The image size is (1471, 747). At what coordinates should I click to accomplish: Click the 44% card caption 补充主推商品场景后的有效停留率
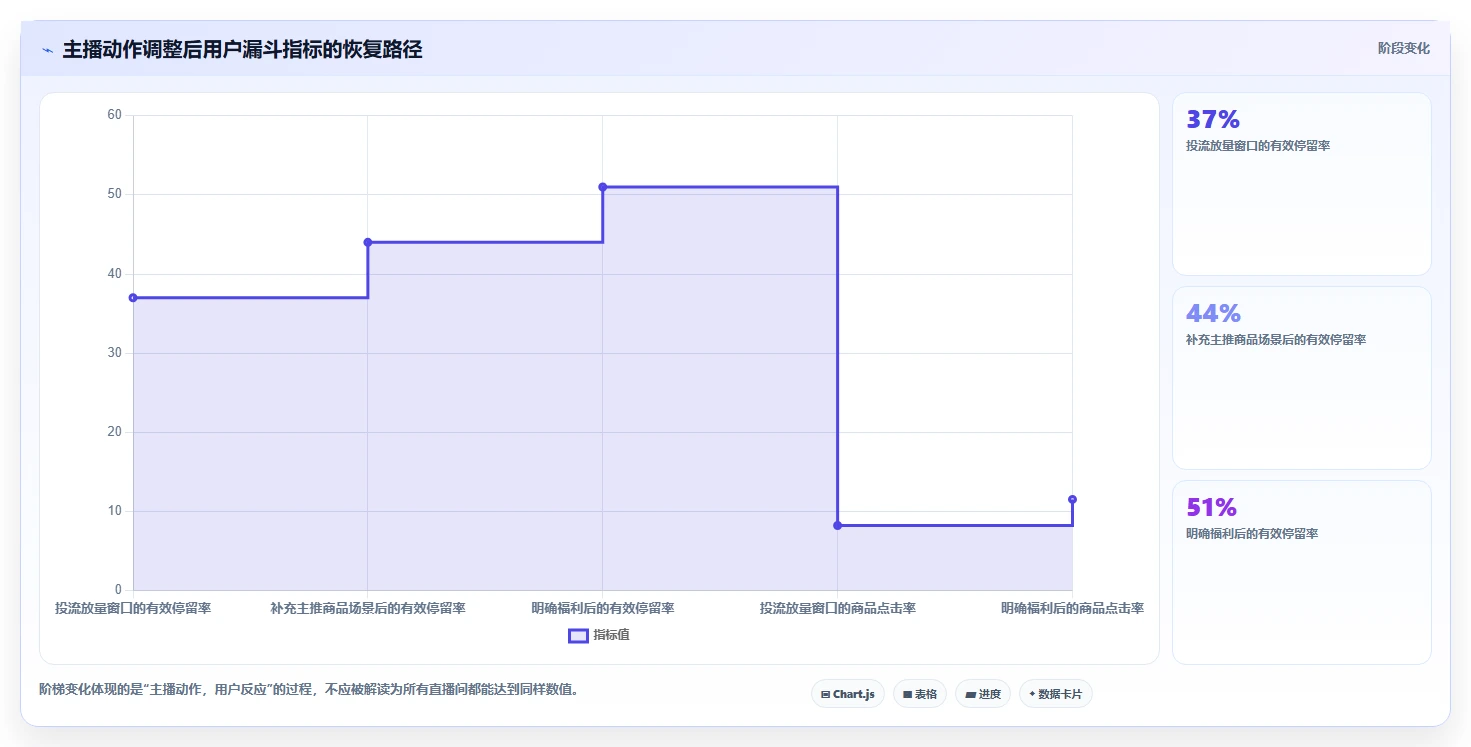click(x=1276, y=340)
